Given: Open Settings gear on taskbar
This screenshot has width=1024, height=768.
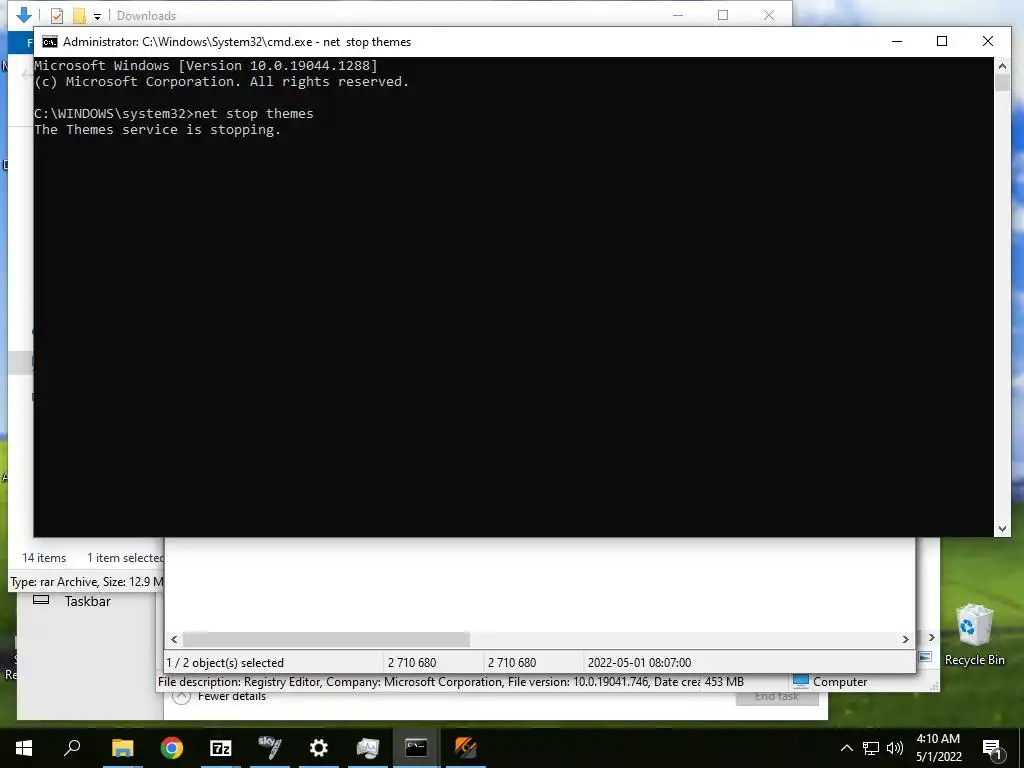Looking at the screenshot, I should 319,747.
